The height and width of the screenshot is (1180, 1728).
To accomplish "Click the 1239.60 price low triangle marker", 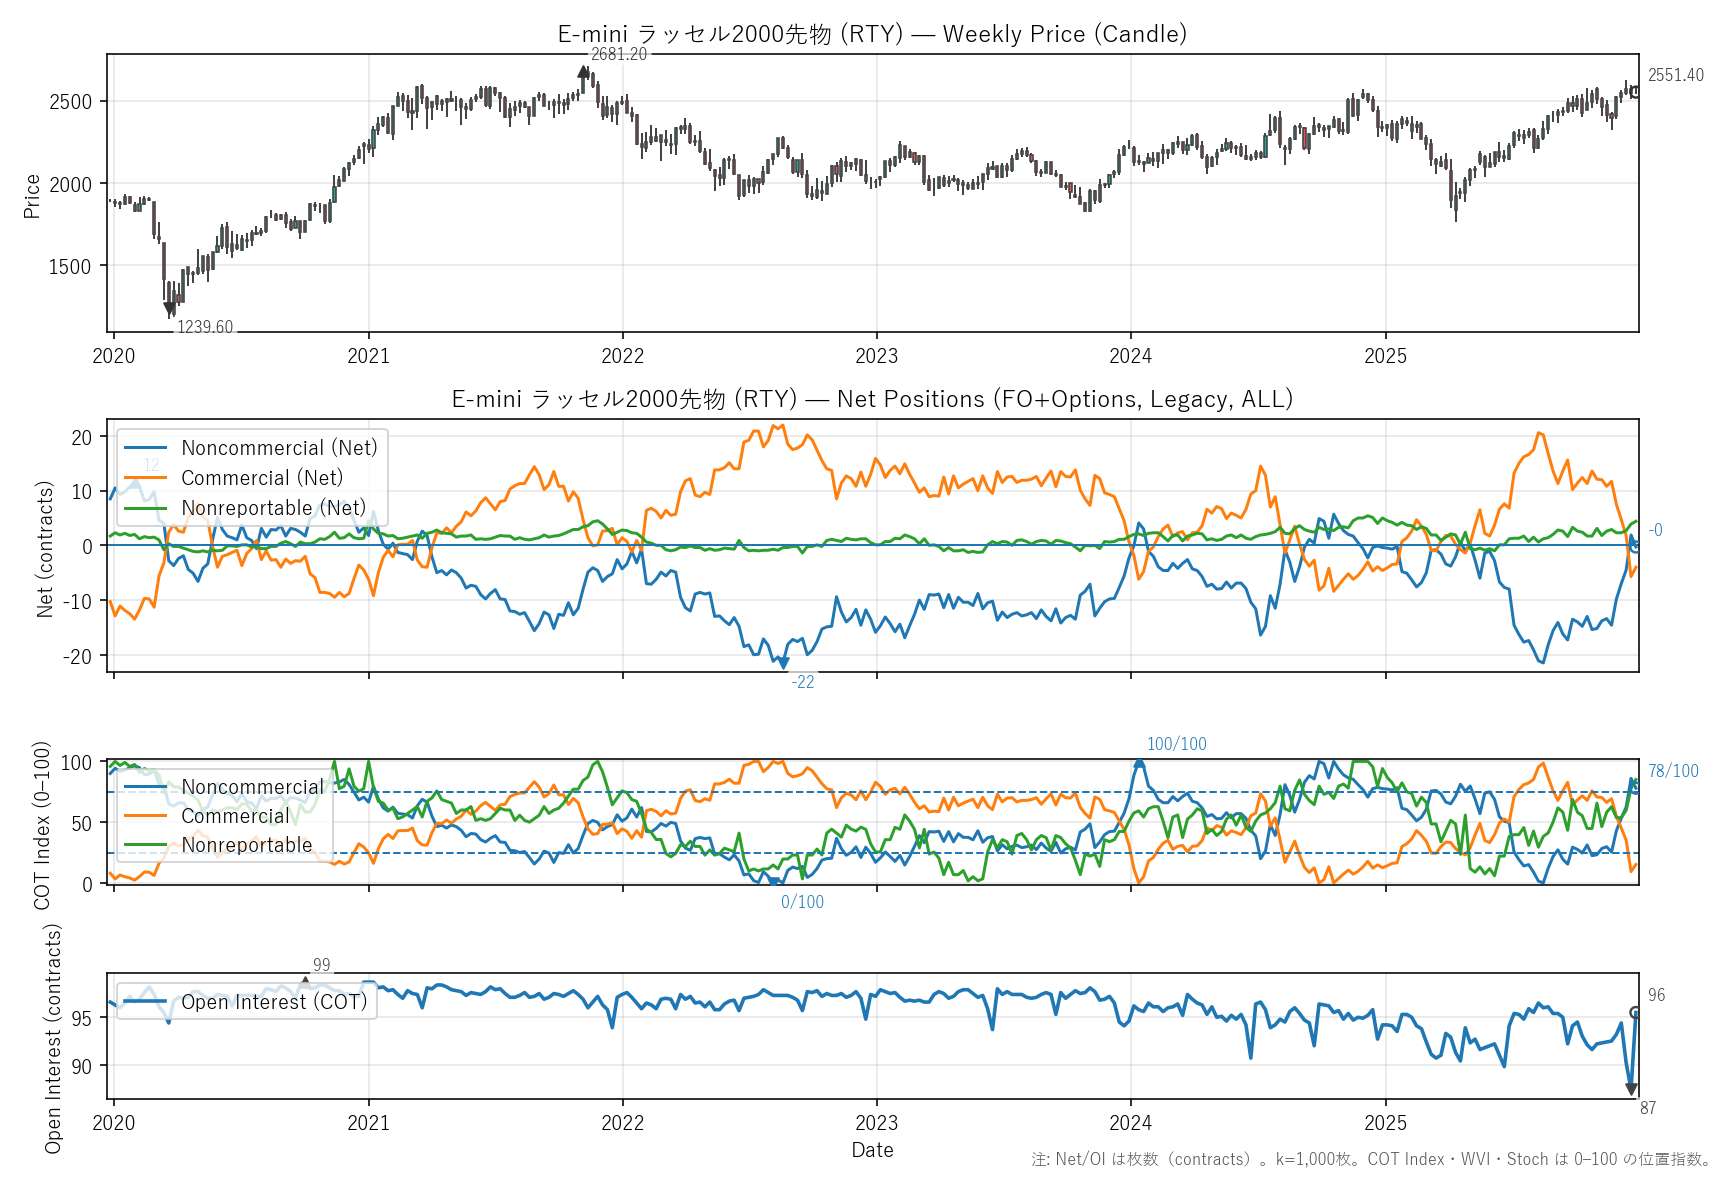I will (x=170, y=309).
